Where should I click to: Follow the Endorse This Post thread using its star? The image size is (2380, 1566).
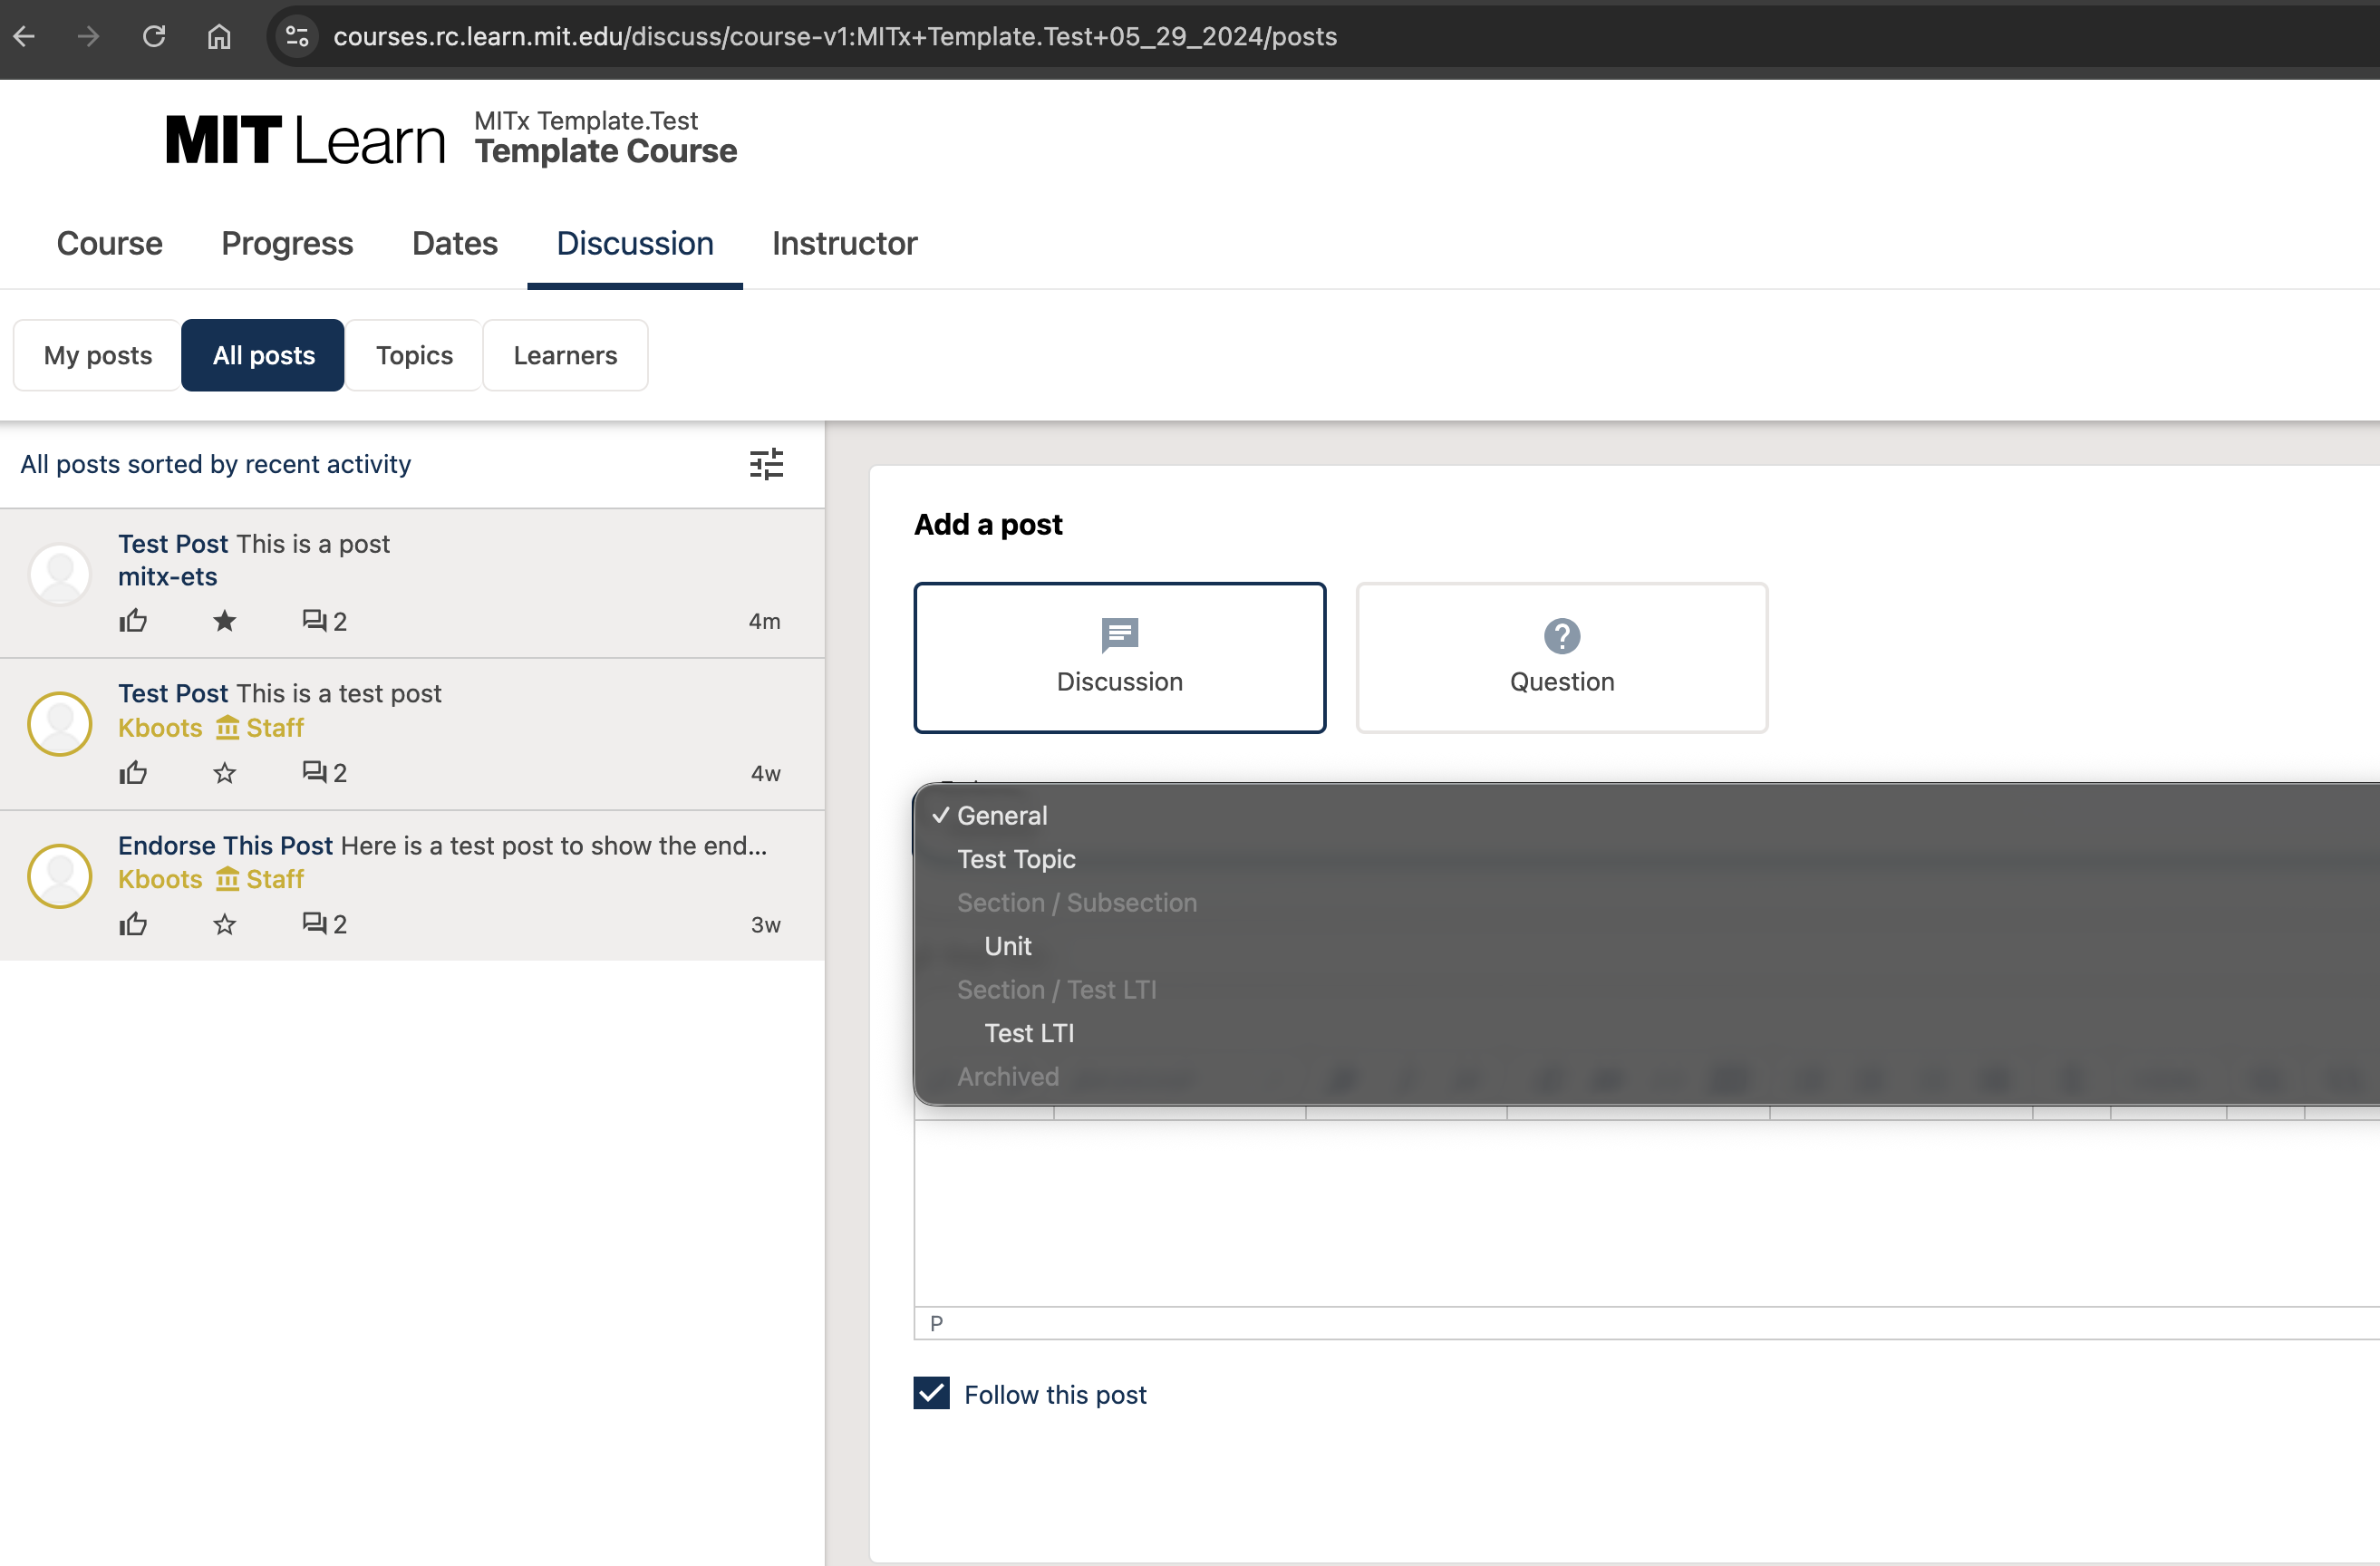coord(224,924)
